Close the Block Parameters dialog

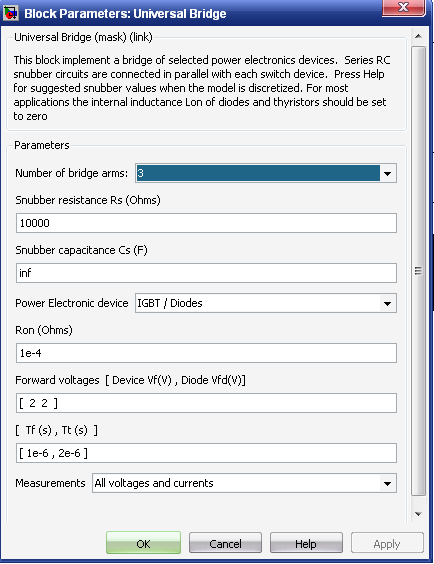pyautogui.click(x=404, y=7)
